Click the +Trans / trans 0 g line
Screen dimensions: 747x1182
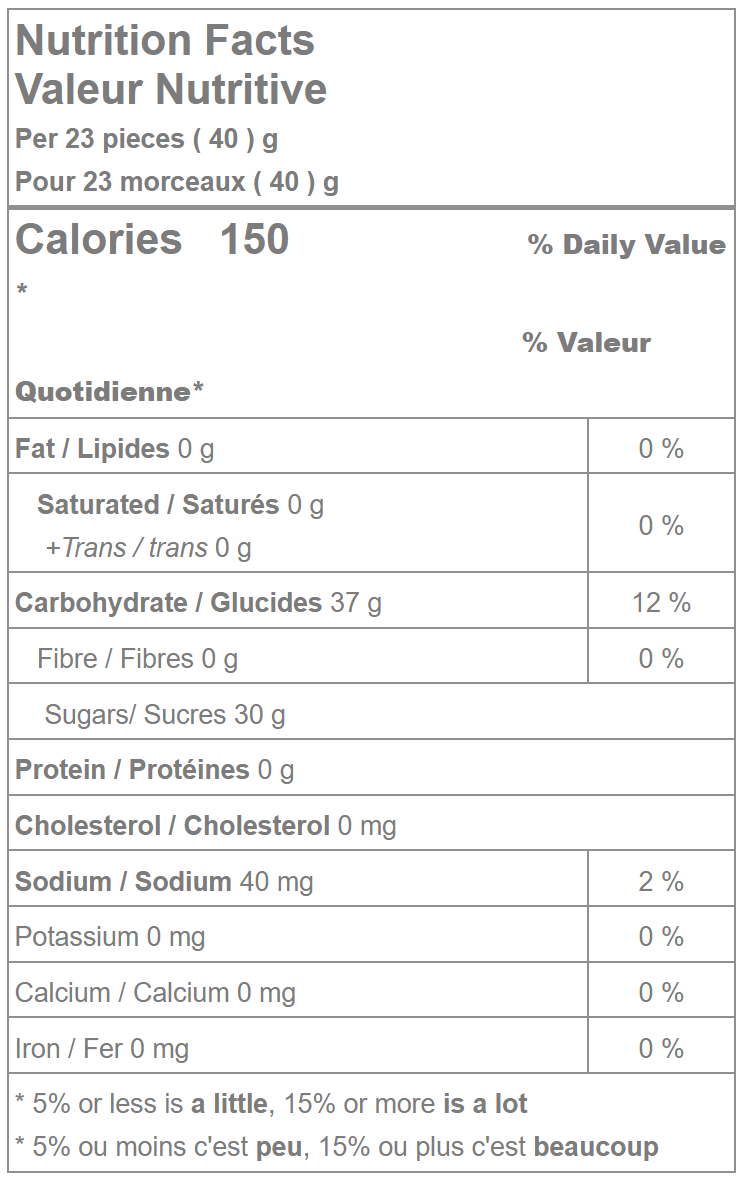pyautogui.click(x=148, y=548)
